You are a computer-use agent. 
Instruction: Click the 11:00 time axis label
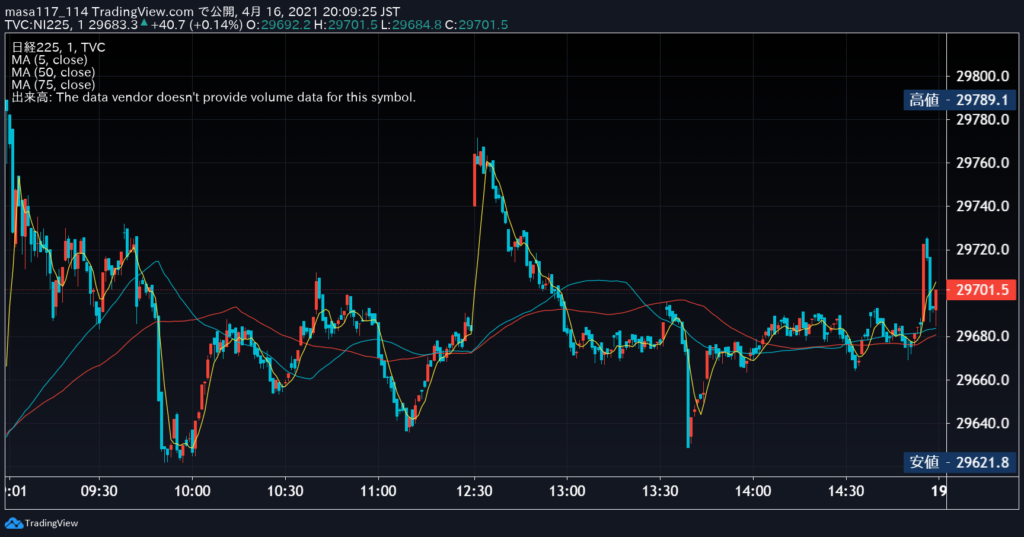[x=378, y=491]
